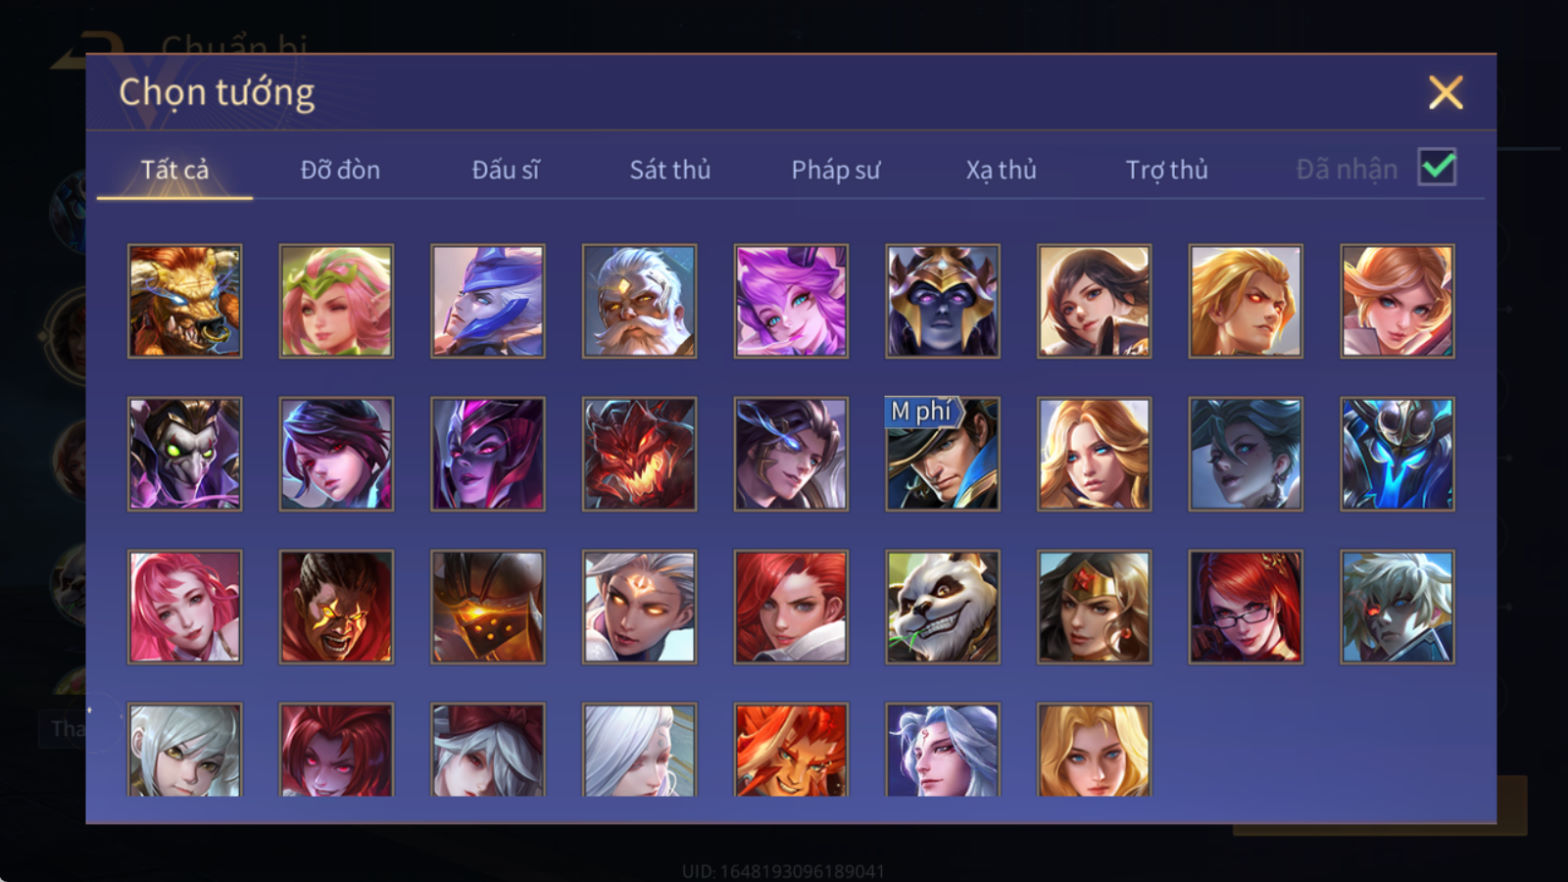Pick the blue armored robot hero

point(1397,454)
